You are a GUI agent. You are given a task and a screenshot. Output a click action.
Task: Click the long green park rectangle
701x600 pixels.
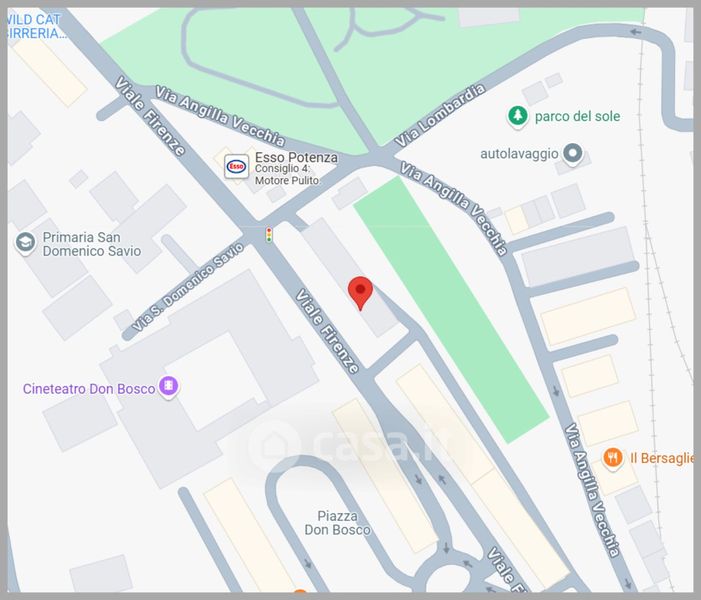[x=451, y=309]
